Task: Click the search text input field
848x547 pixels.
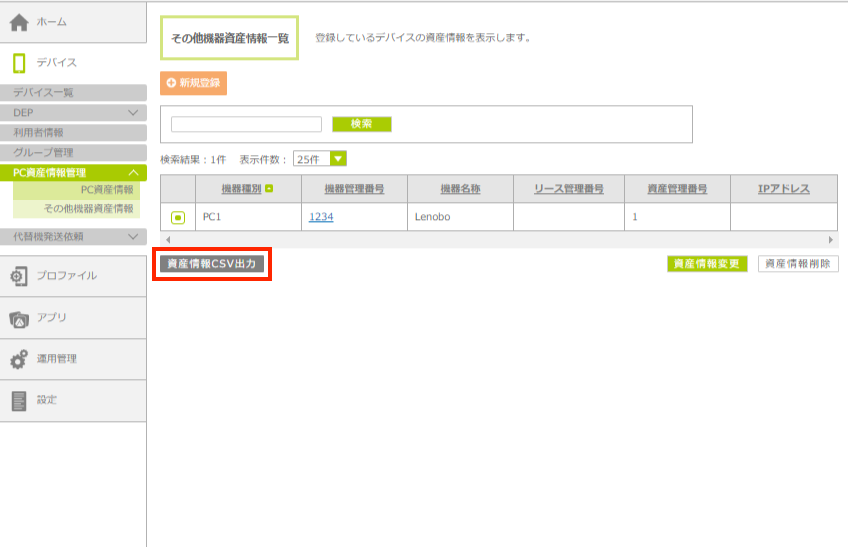Action: pyautogui.click(x=246, y=124)
